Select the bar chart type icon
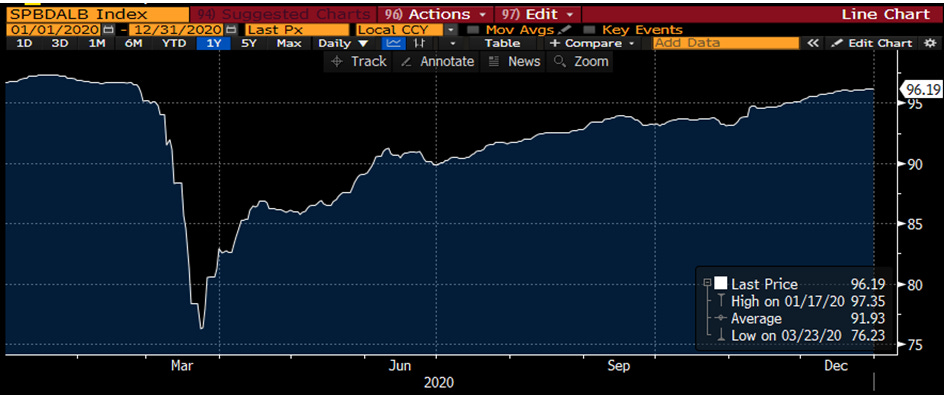The height and width of the screenshot is (397, 944). tap(420, 43)
